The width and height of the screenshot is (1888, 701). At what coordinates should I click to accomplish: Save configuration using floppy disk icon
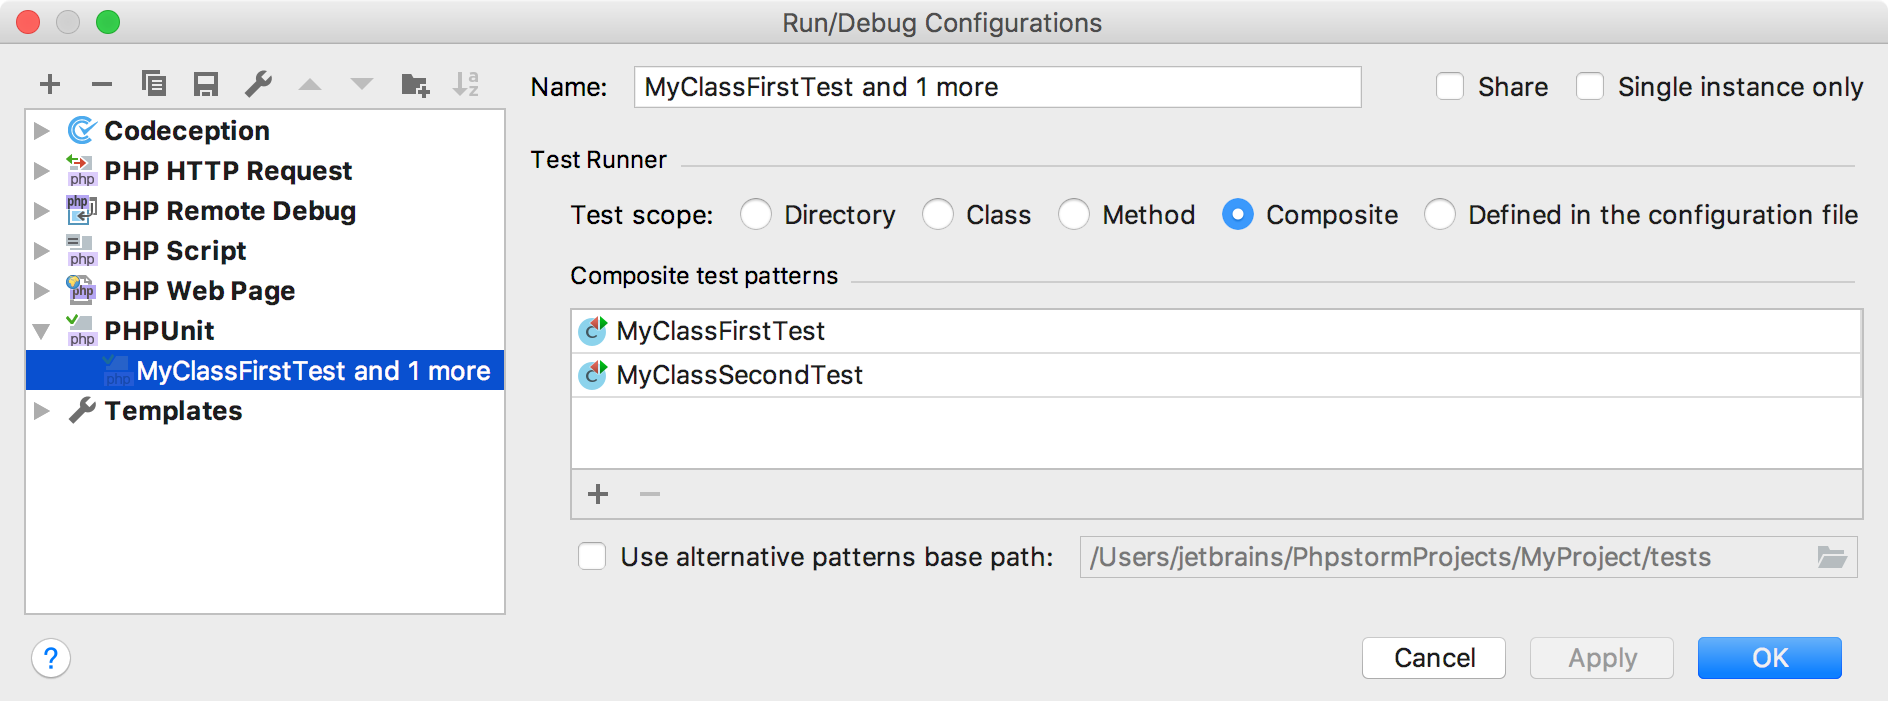(x=206, y=84)
